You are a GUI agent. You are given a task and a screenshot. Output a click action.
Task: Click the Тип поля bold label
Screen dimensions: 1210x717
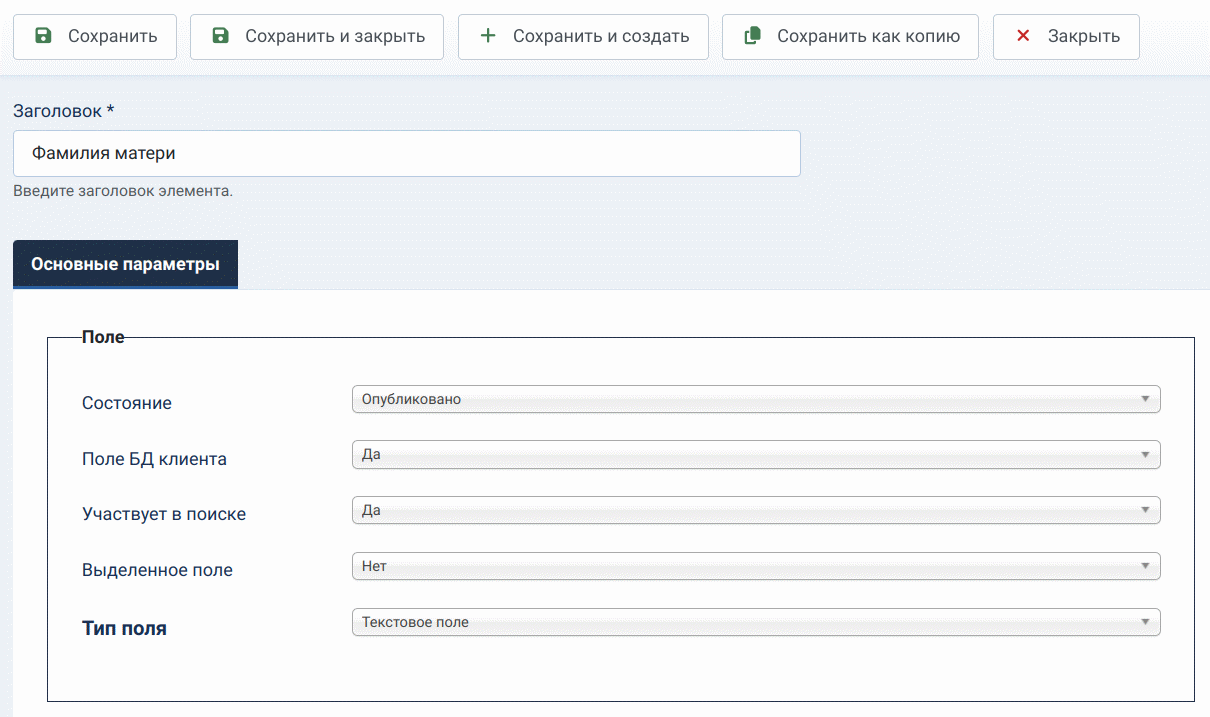[x=124, y=629]
